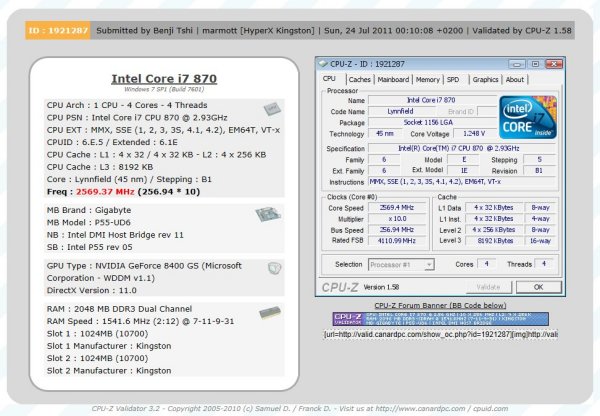Image resolution: width=600 pixels, height=416 pixels.
Task: Open the About tab
Action: click(515, 80)
